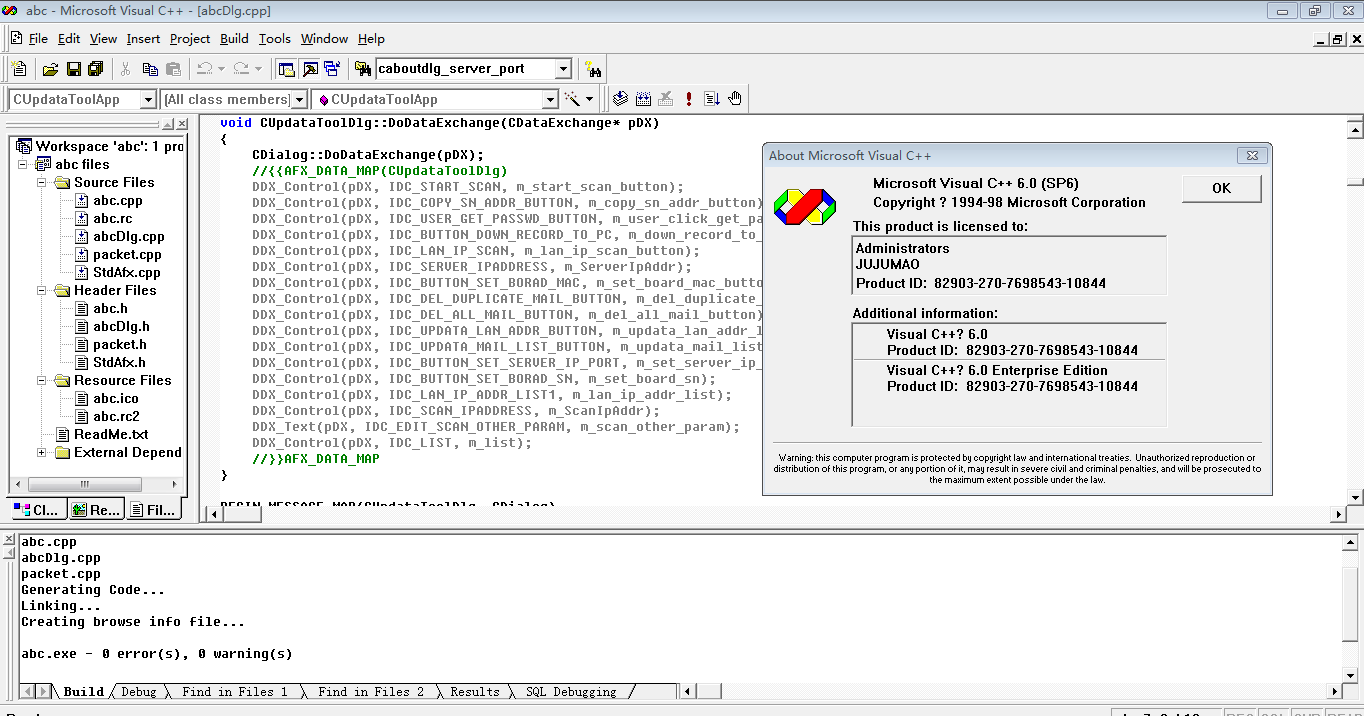Screen dimensions: 1364x716
Task: Click the Save All toolbar icon
Action: [x=96, y=69]
